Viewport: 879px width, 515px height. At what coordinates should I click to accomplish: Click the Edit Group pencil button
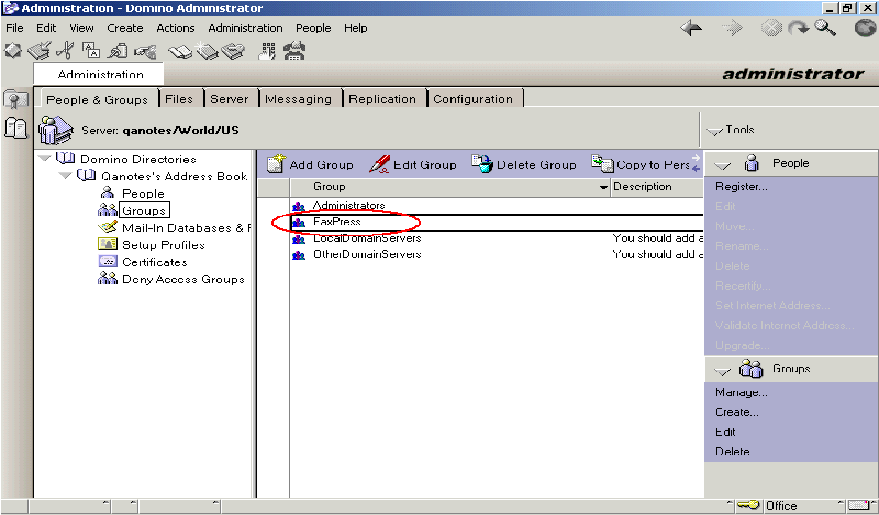(x=412, y=165)
